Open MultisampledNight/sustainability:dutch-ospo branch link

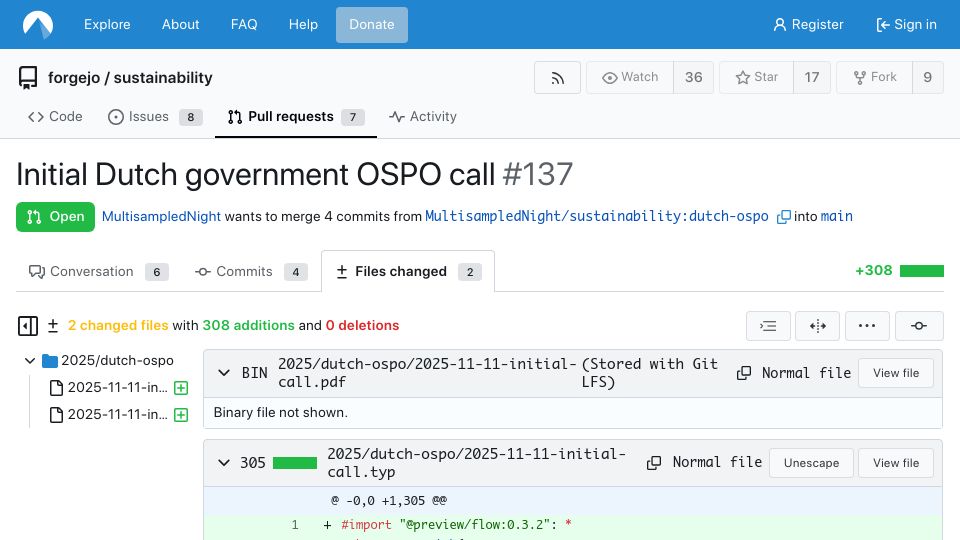click(x=597, y=217)
